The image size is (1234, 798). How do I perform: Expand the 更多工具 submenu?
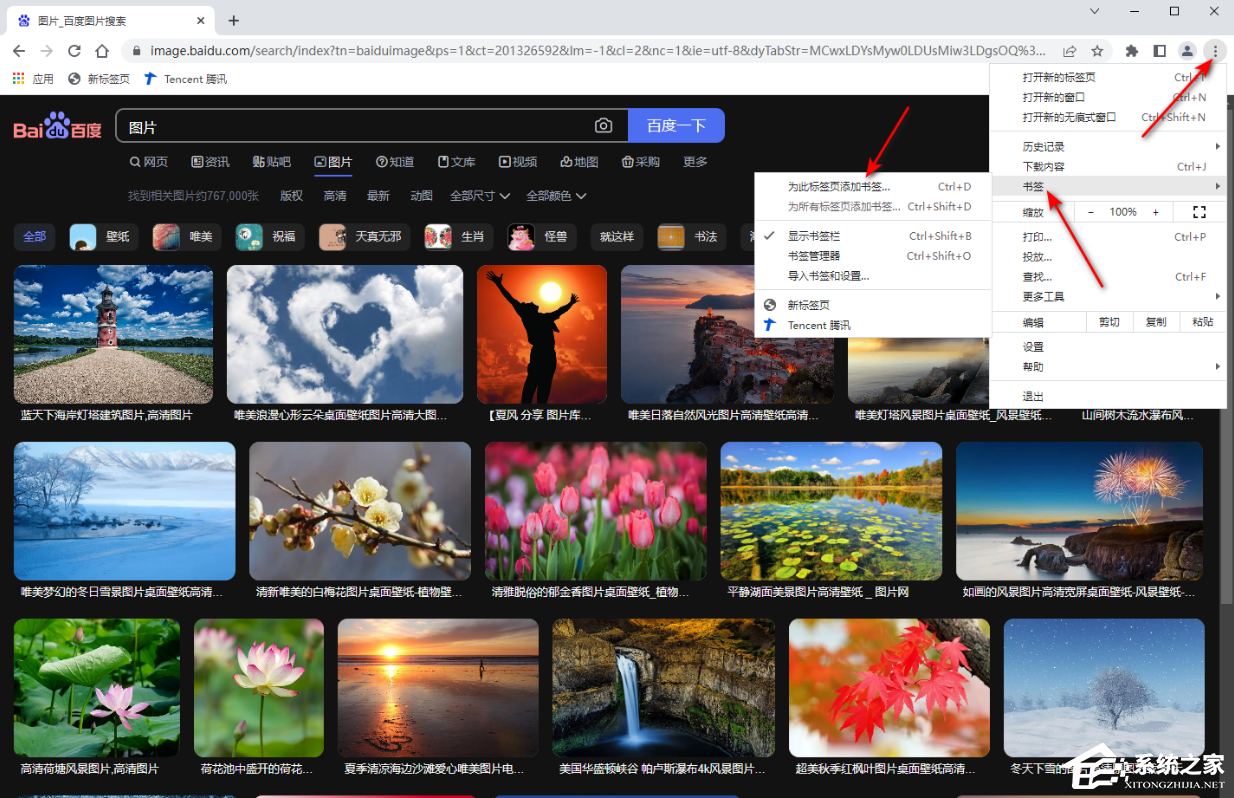click(x=1108, y=297)
